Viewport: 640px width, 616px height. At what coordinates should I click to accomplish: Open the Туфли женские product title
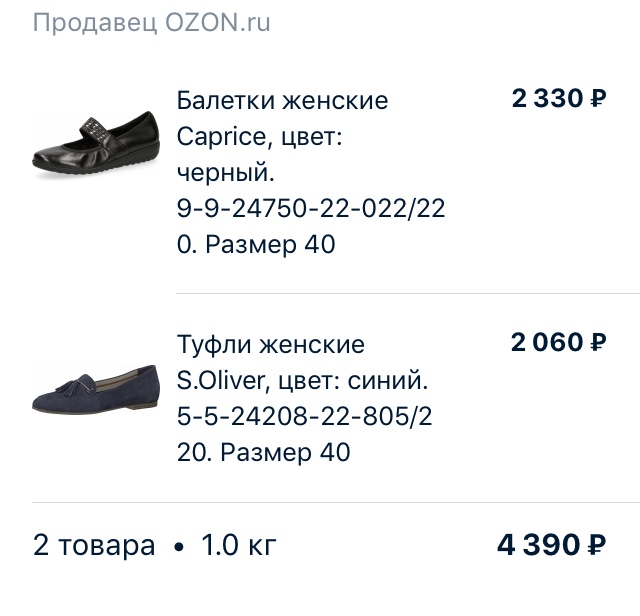[x=271, y=345]
